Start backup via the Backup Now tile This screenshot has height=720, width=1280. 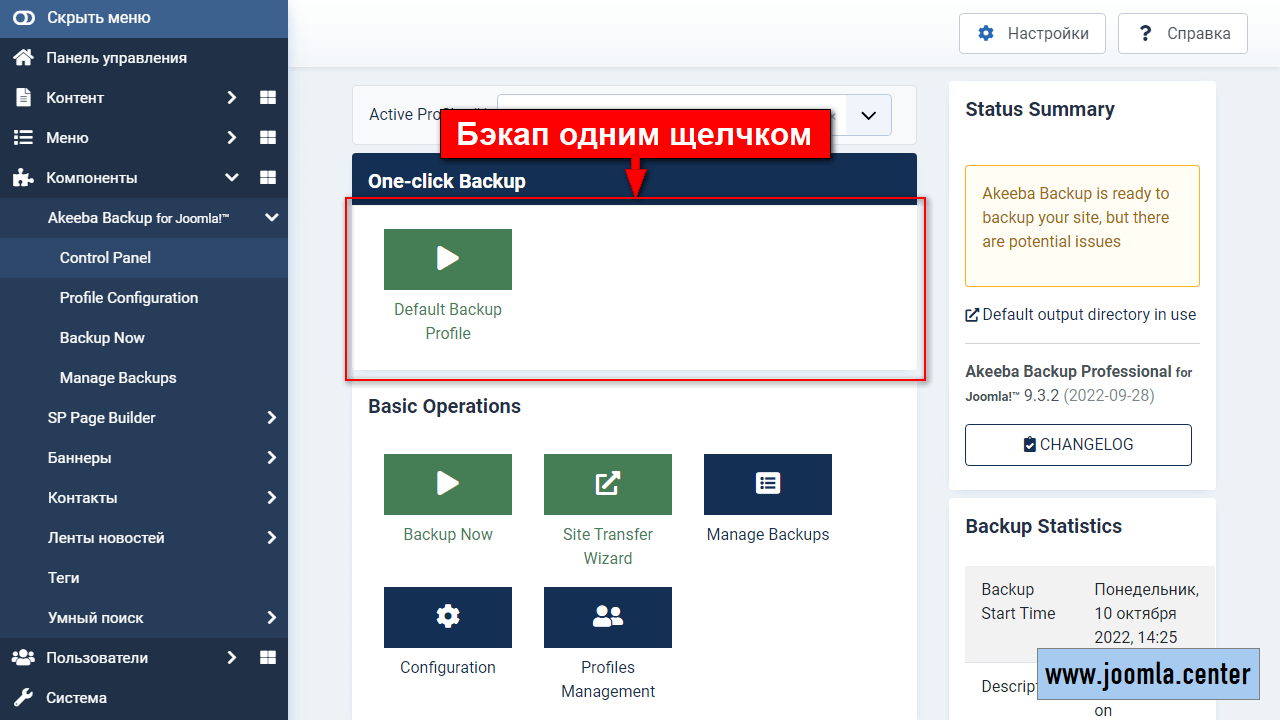coord(447,485)
